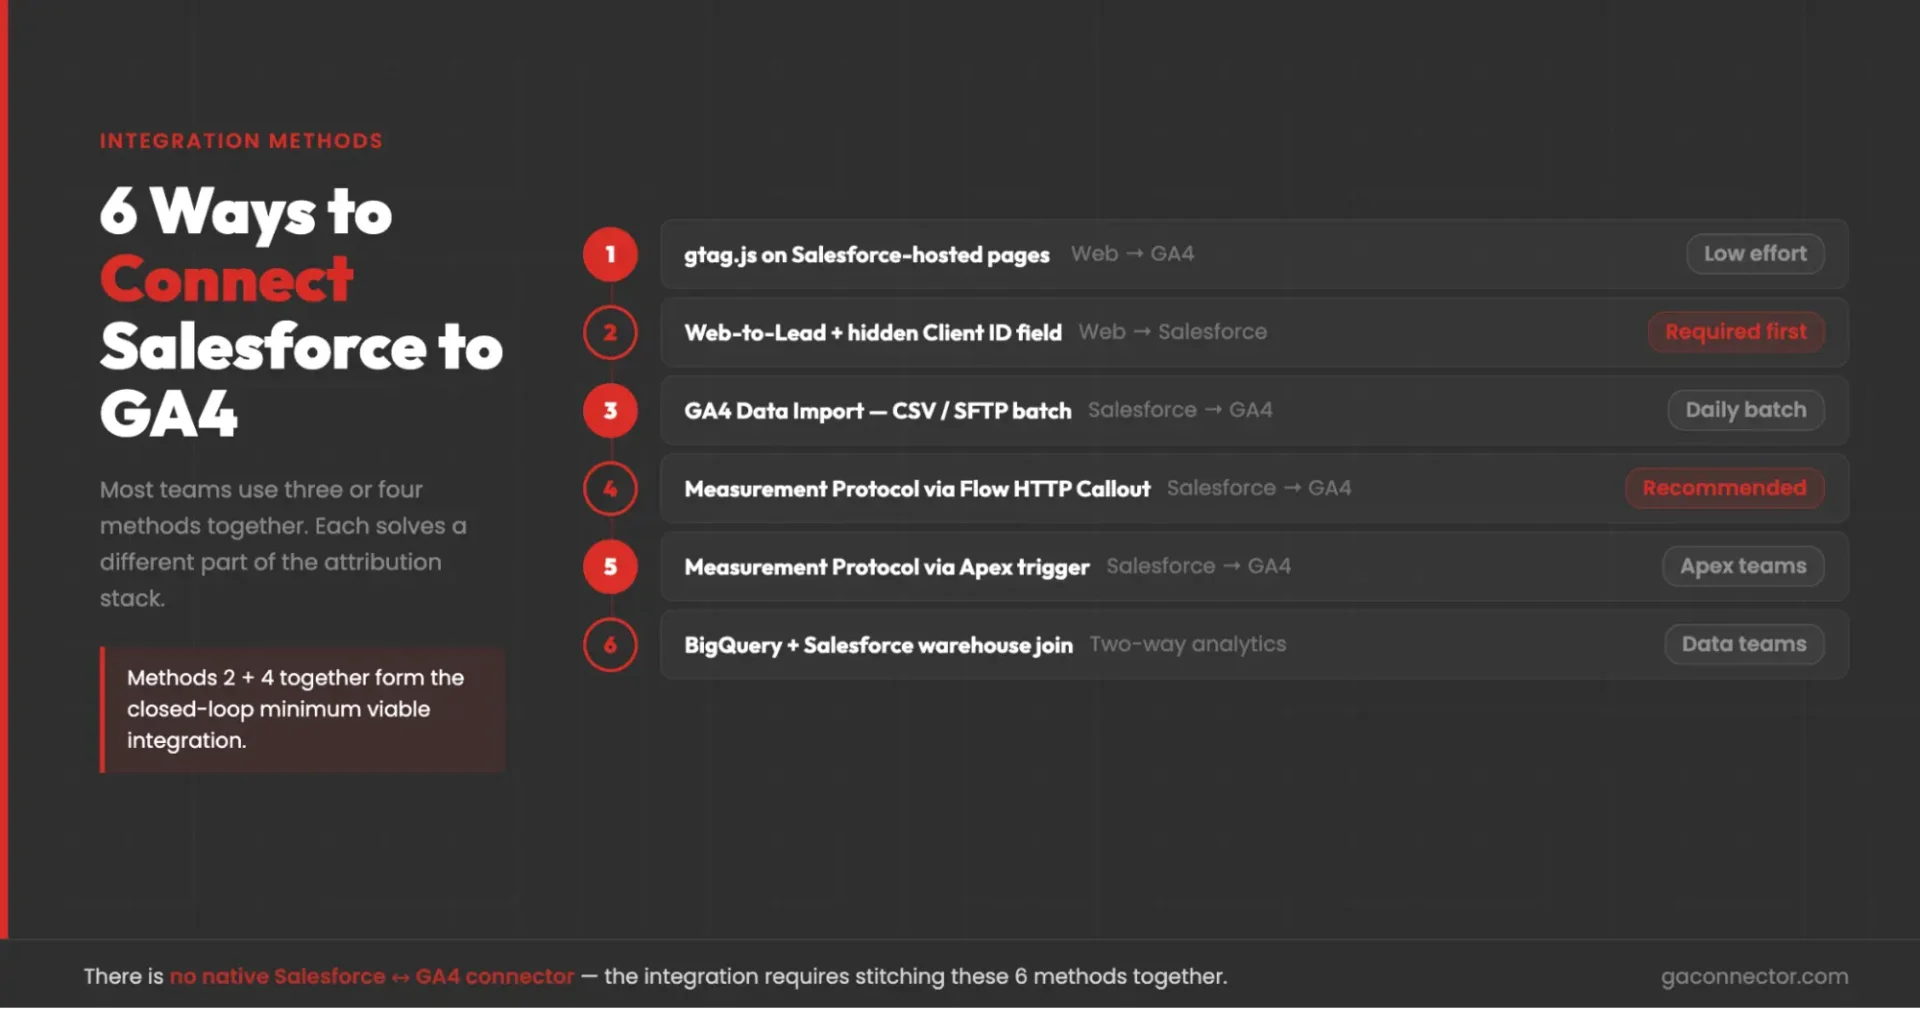The image size is (1920, 1009).
Task: Click the 'Most teams use three or four' paragraph
Action: coord(283,544)
